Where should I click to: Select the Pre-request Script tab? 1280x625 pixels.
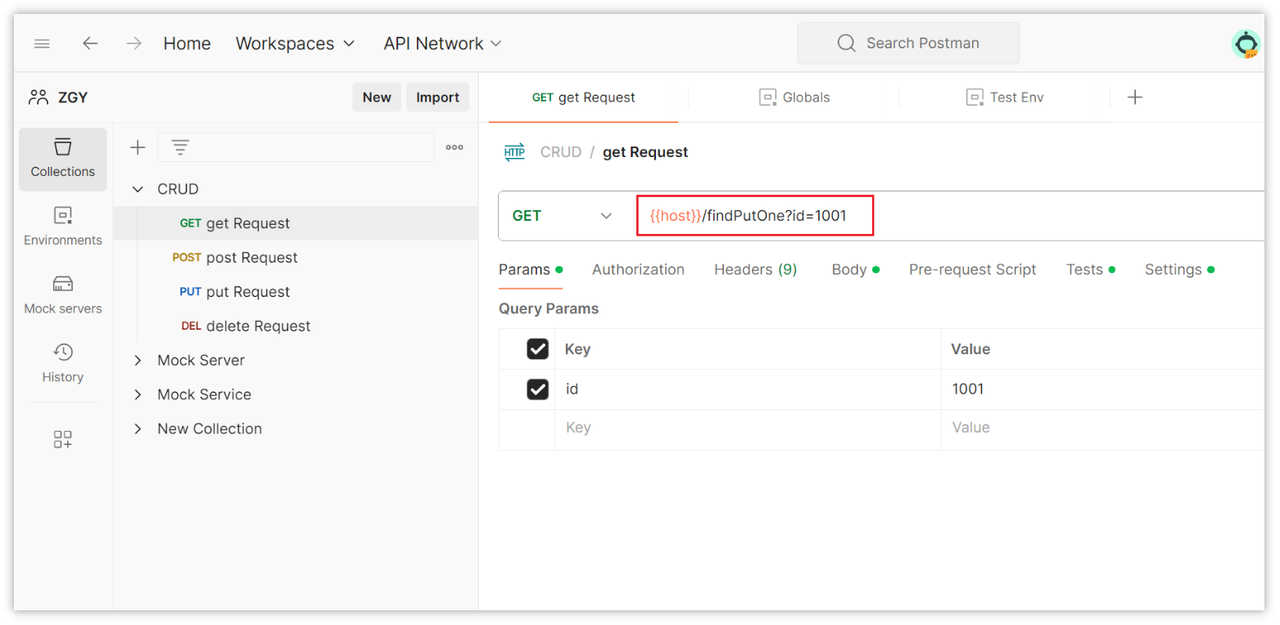point(972,270)
